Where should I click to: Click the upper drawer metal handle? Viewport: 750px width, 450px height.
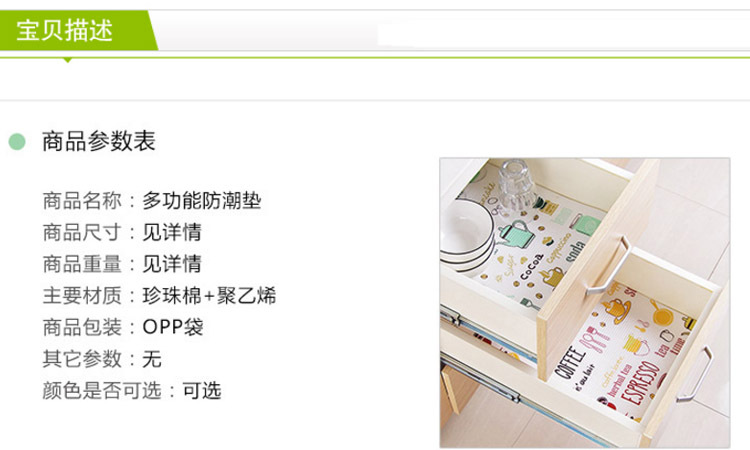click(x=609, y=265)
